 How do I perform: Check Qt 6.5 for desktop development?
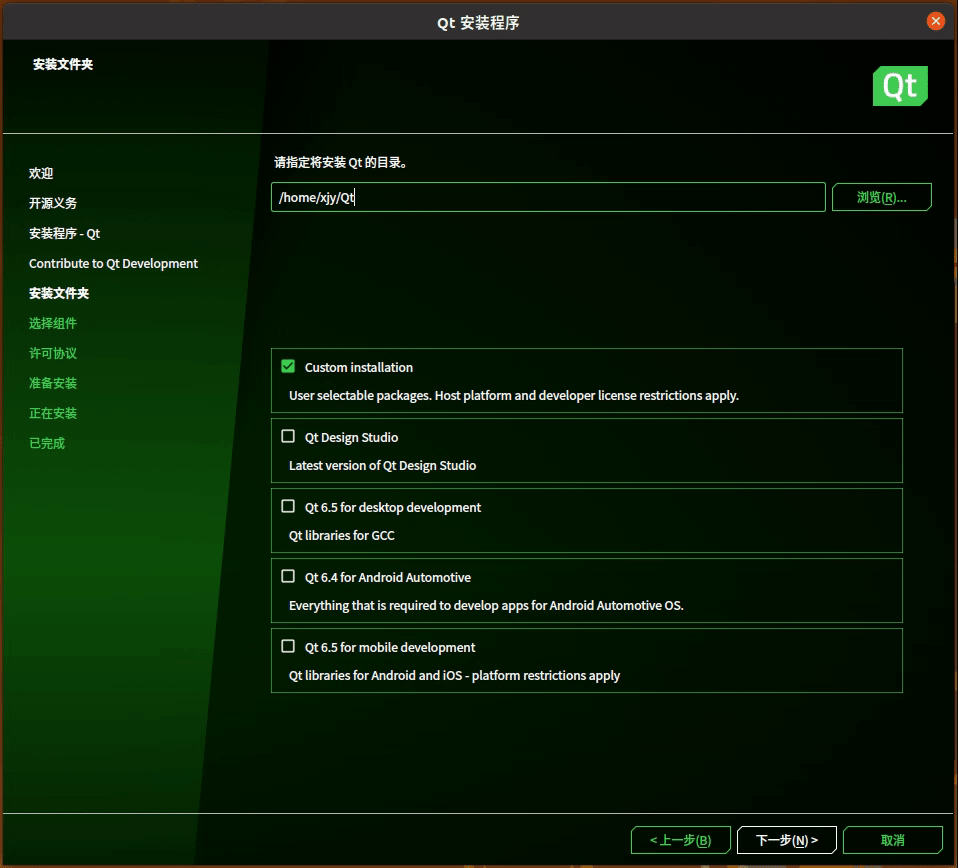(288, 506)
